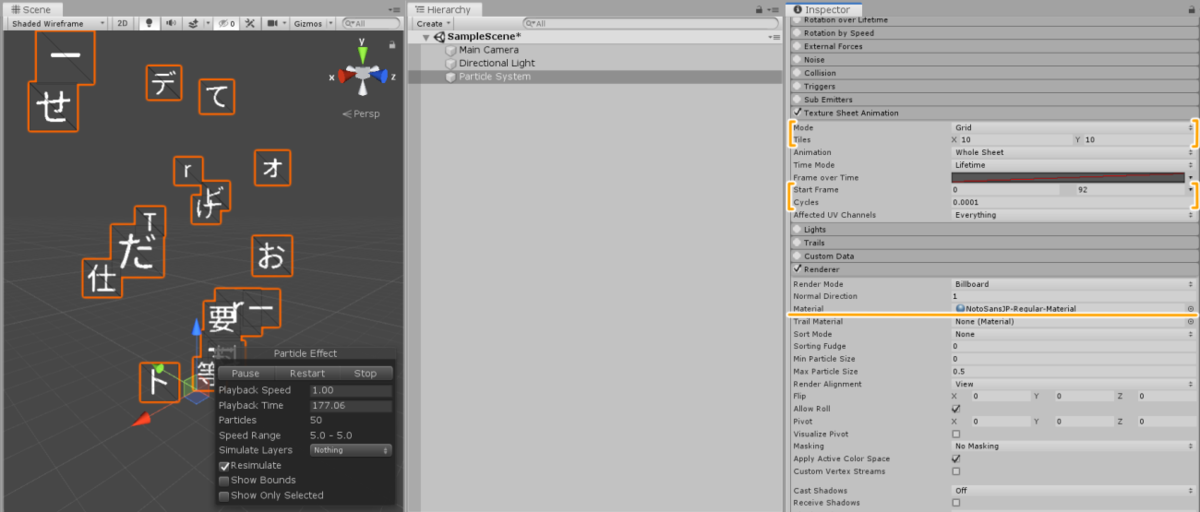Toggle 2D view mode
The image size is (1200, 512).
tap(122, 23)
